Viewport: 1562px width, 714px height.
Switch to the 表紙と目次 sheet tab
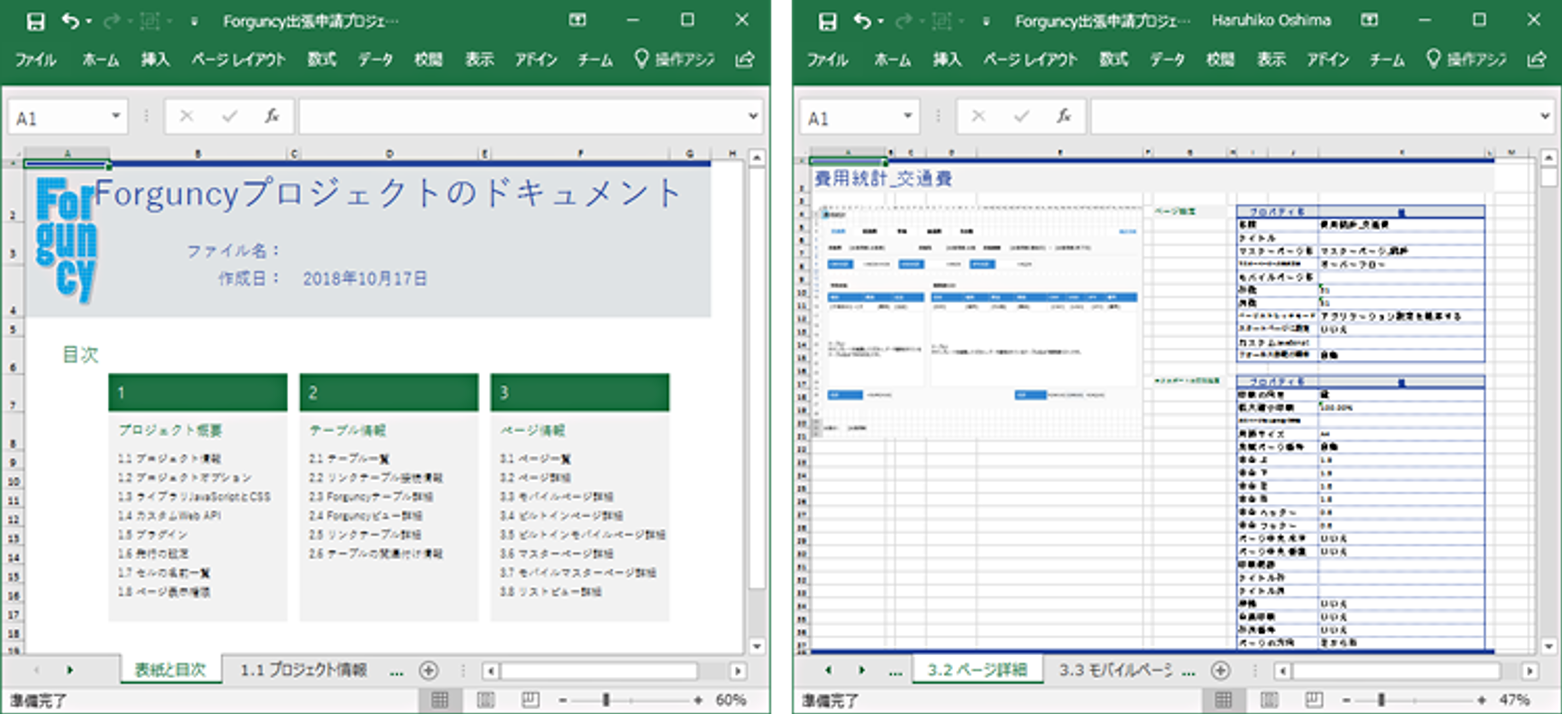click(x=169, y=668)
